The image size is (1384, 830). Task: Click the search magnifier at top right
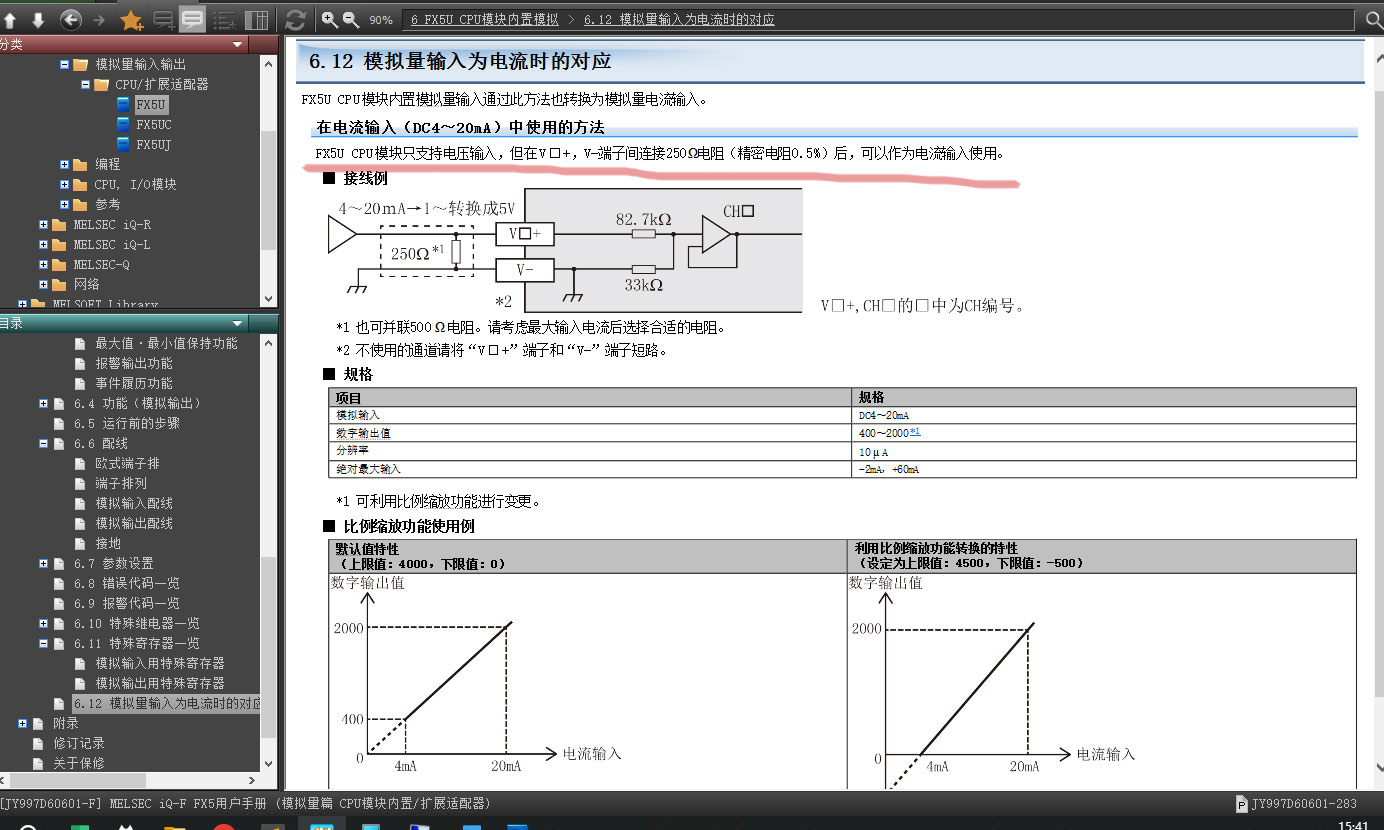[x=1374, y=20]
